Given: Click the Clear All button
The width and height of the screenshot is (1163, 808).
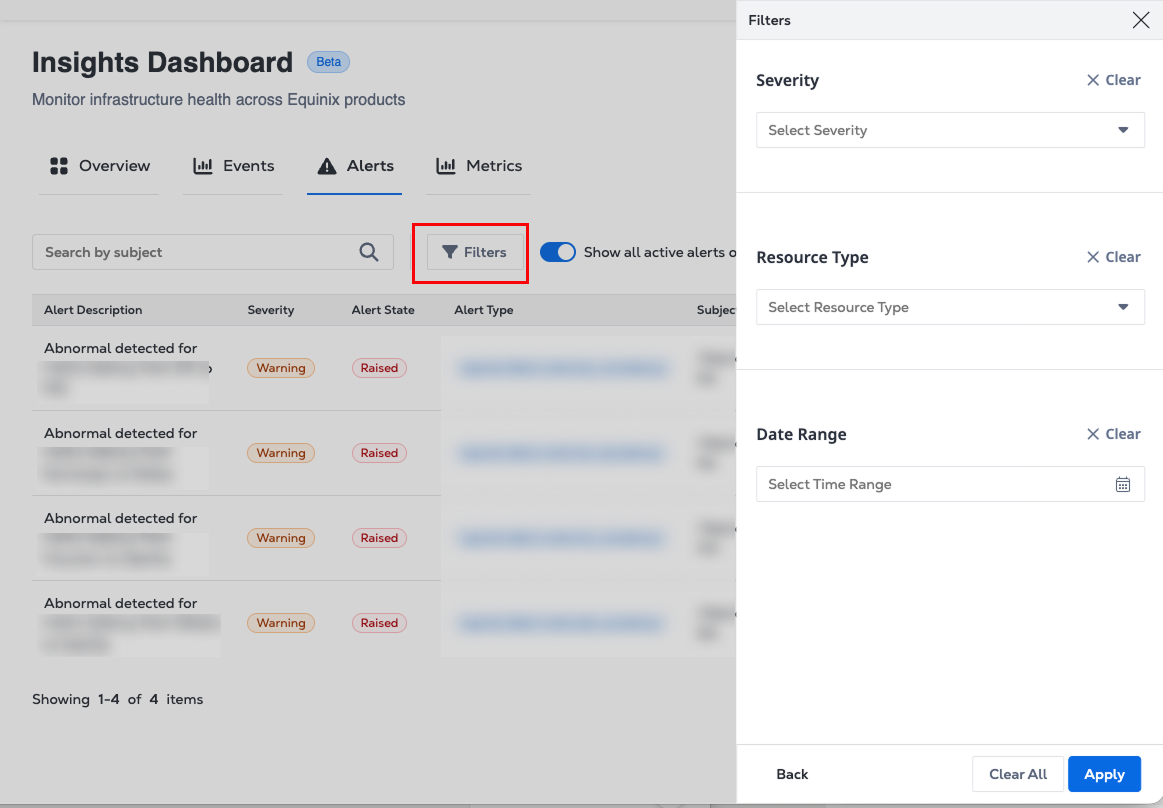Looking at the screenshot, I should pyautogui.click(x=1018, y=774).
